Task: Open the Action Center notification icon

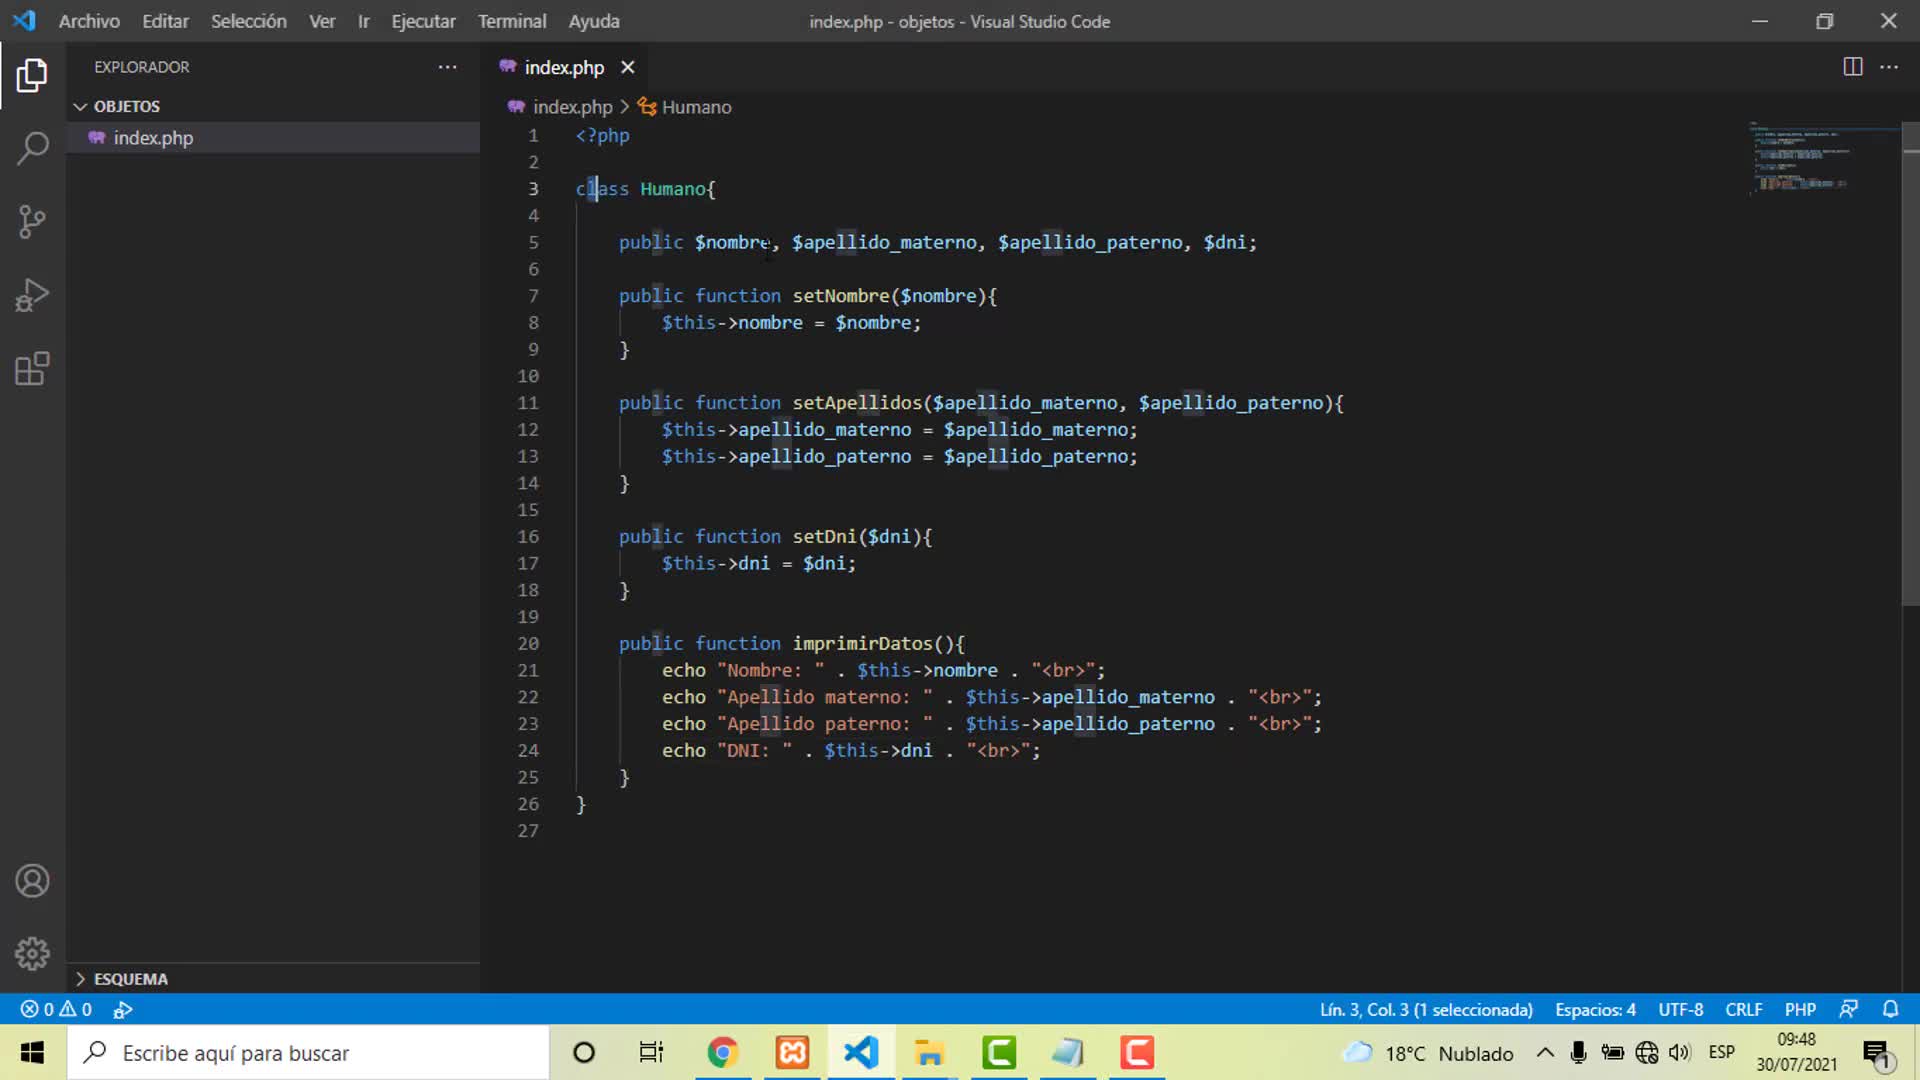Action: pos(1877,1054)
